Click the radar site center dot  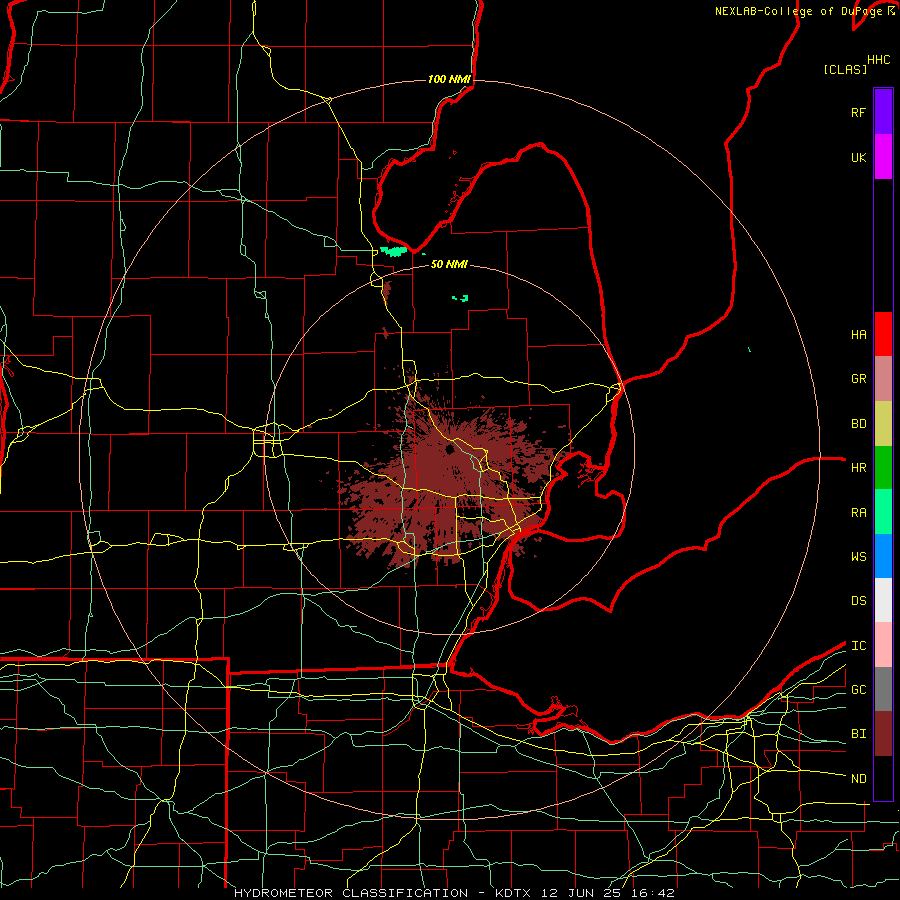(x=449, y=449)
